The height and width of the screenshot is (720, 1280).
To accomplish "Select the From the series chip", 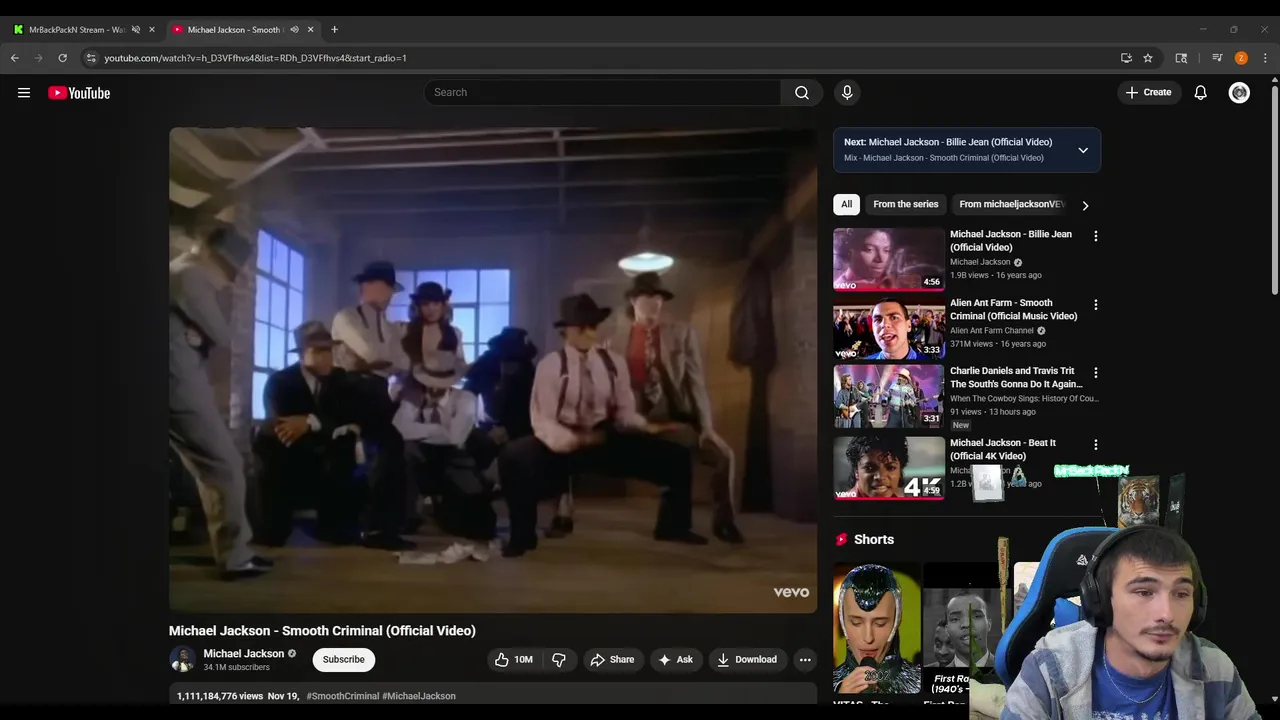I will [905, 204].
